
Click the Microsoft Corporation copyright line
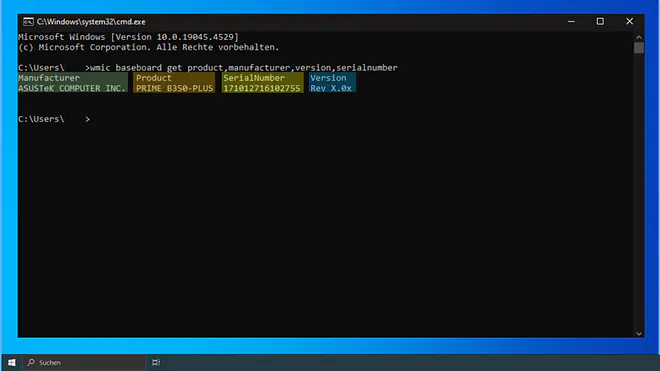click(149, 47)
